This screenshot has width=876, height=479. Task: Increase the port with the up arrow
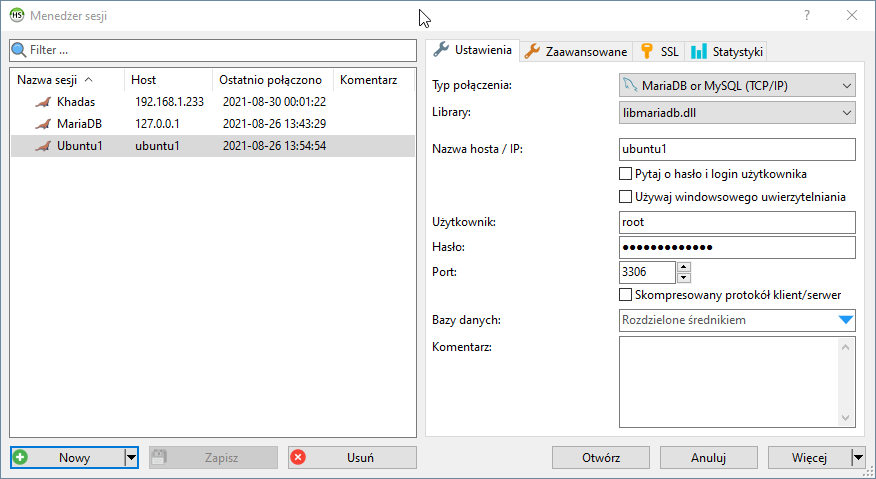(684, 266)
